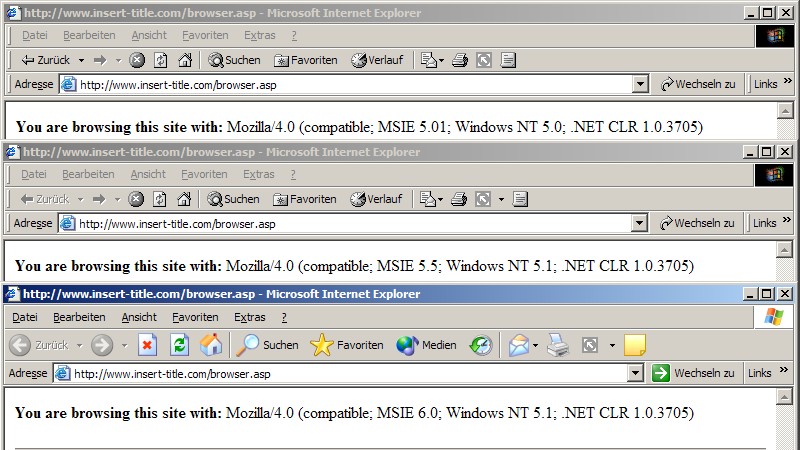The image size is (800, 450).
Task: Click the Stop icon in IE 5.01 window
Action: (x=136, y=60)
